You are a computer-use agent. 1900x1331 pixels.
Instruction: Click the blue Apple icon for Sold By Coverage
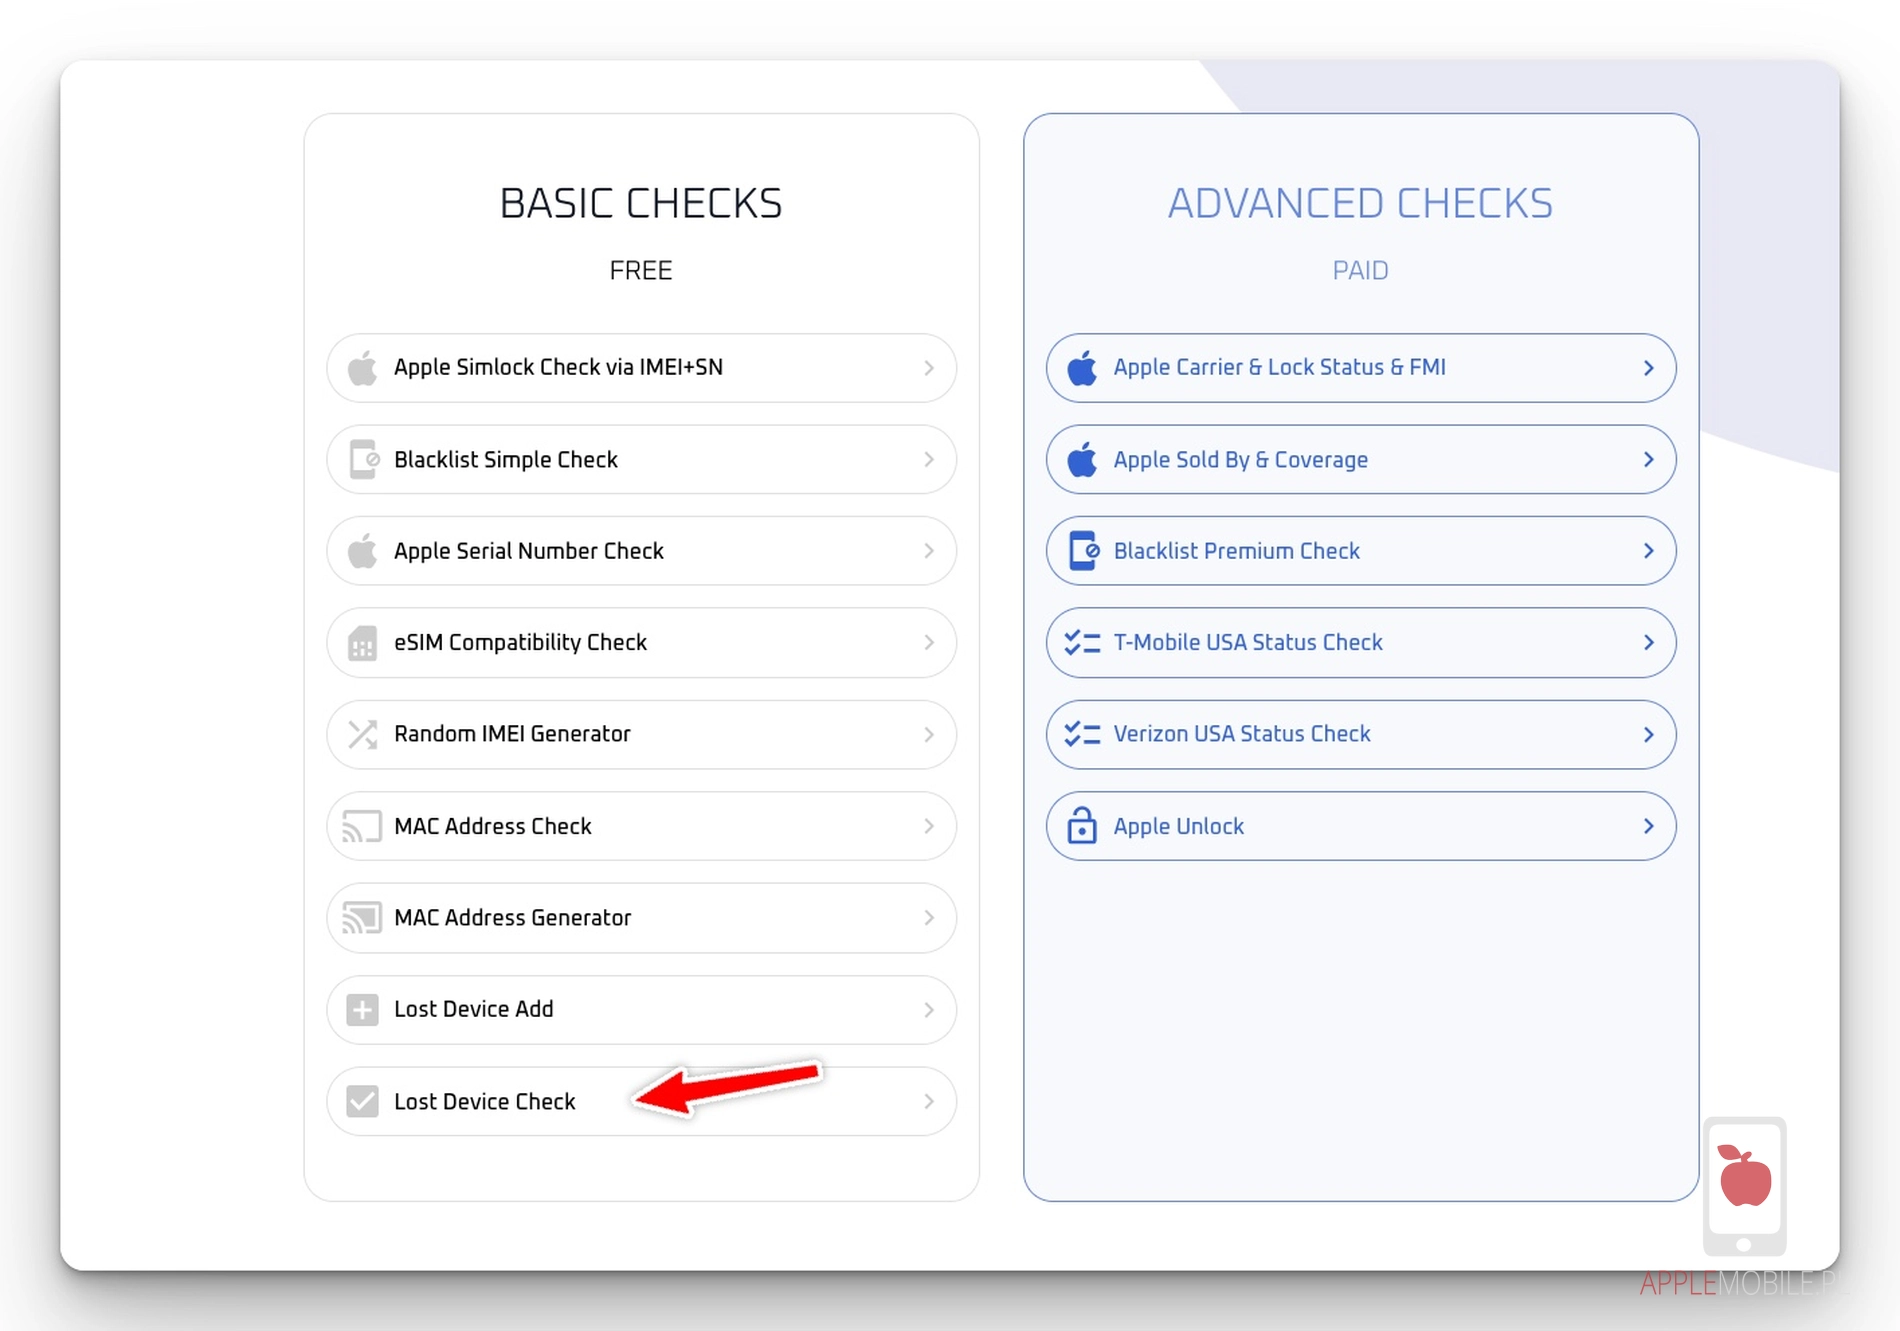1082,460
